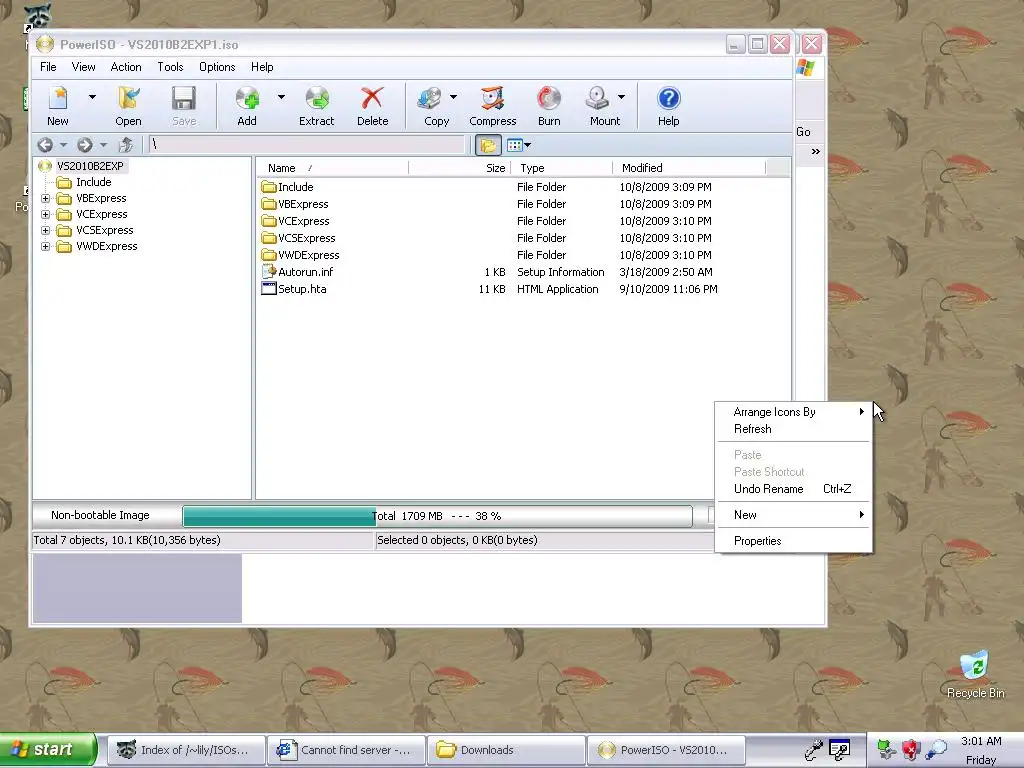Switch to Downloads taskbar item

[x=506, y=750]
